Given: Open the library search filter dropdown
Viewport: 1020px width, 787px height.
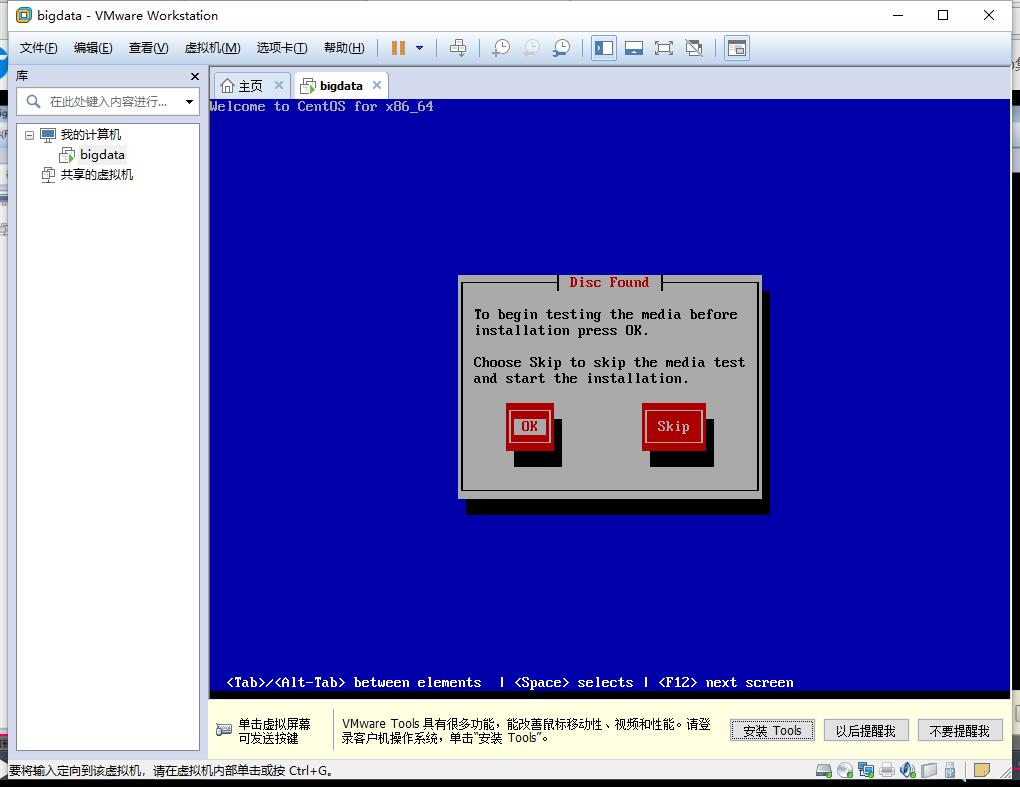Looking at the screenshot, I should tap(189, 101).
